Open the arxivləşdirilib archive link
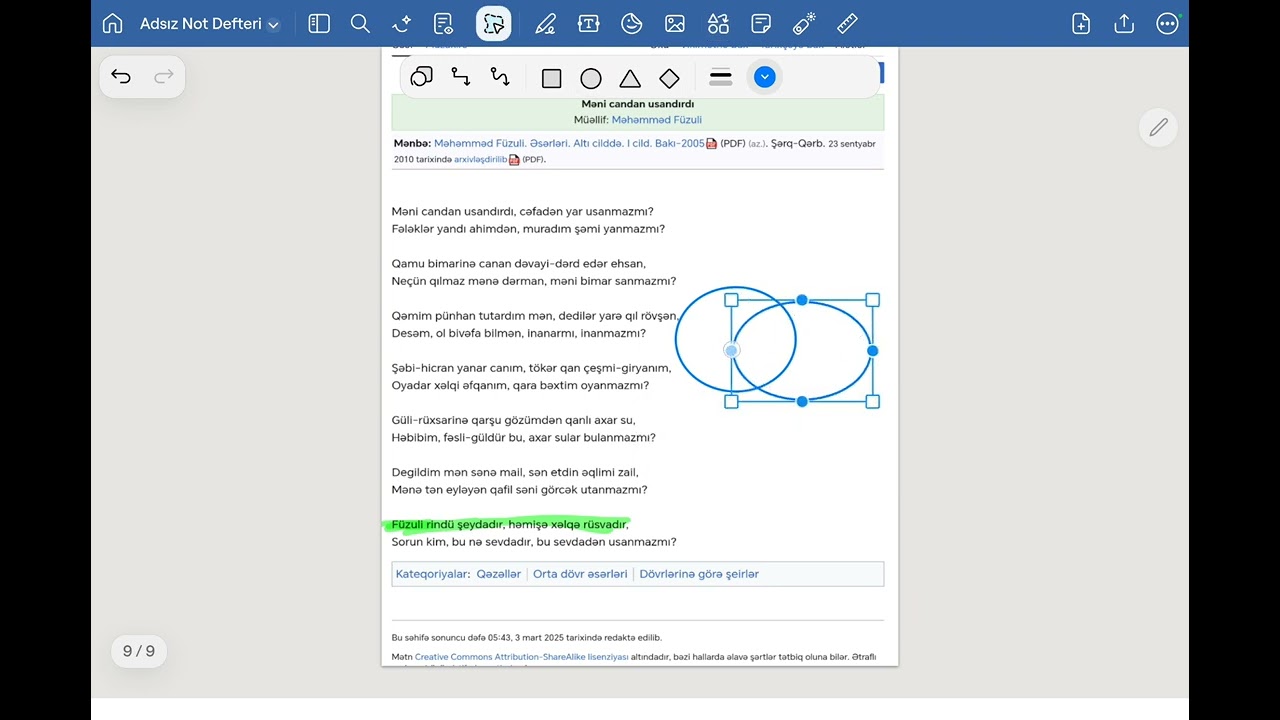 point(481,159)
